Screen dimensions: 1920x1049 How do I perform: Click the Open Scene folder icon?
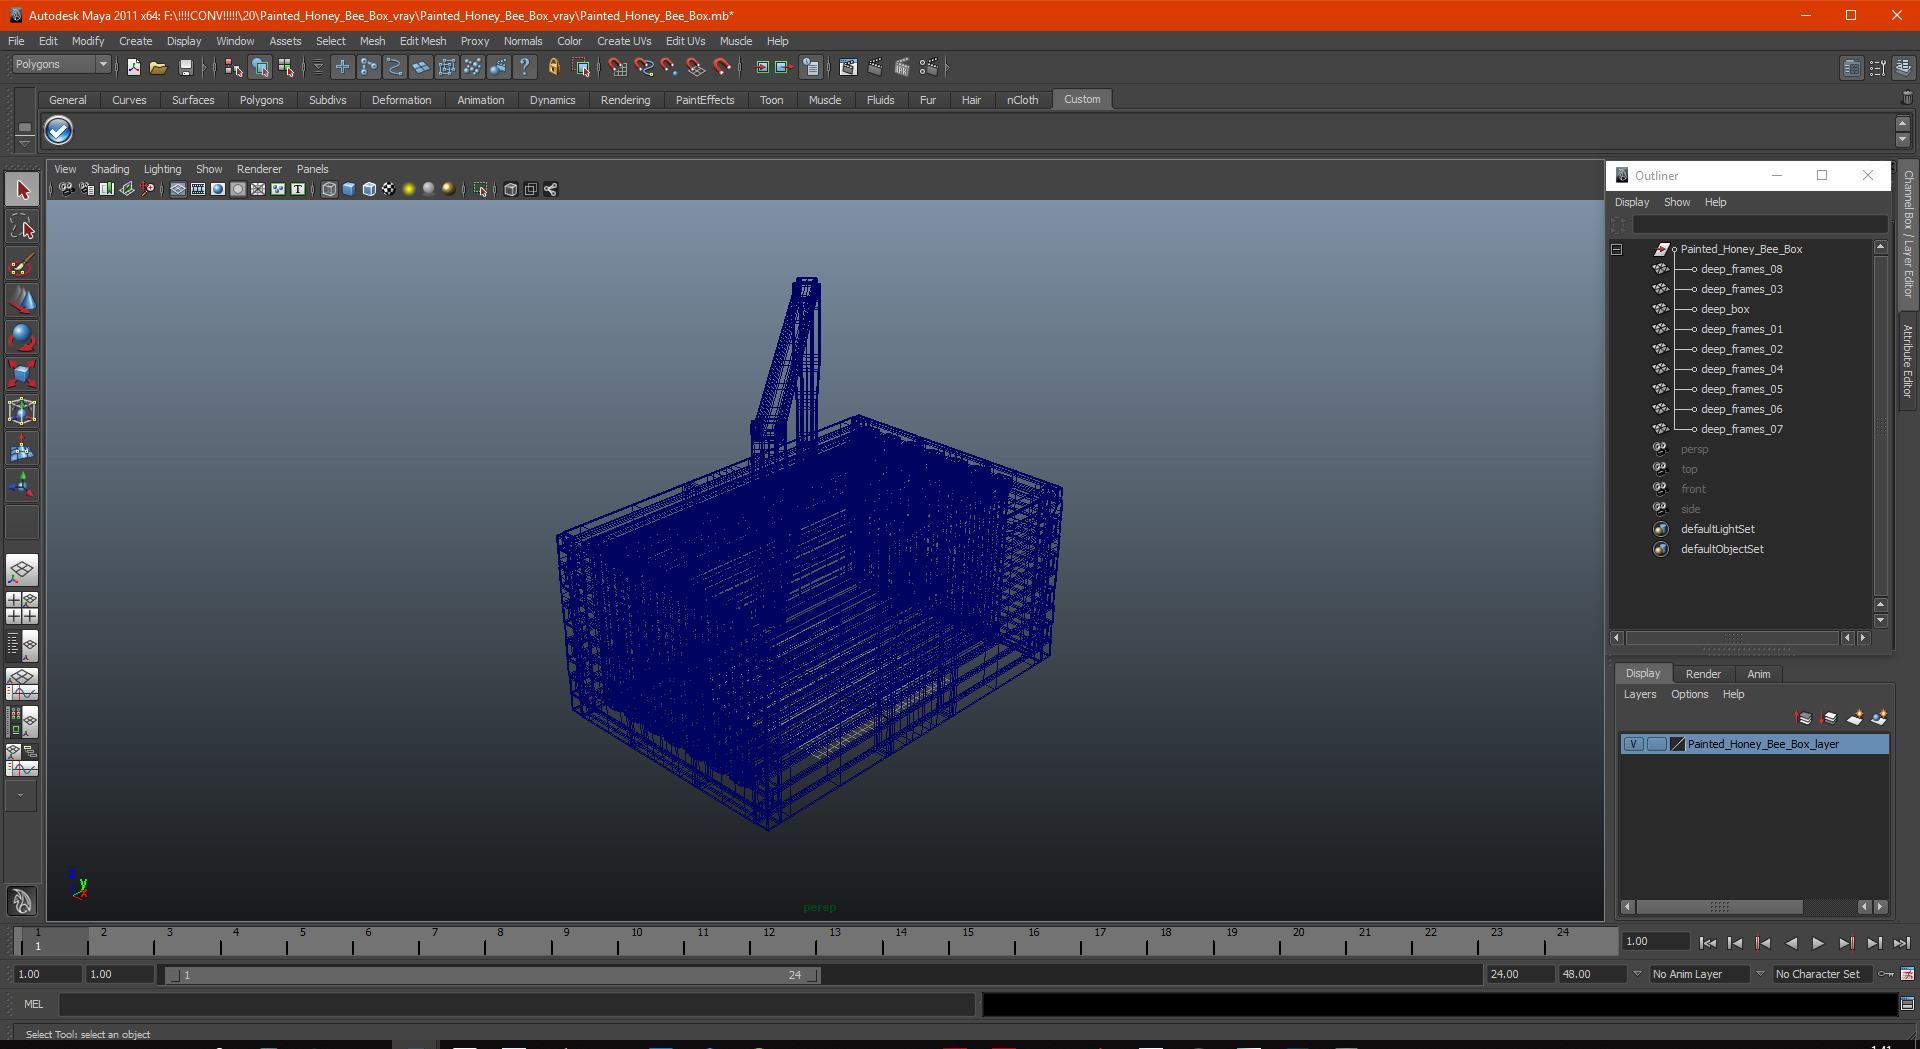point(158,67)
